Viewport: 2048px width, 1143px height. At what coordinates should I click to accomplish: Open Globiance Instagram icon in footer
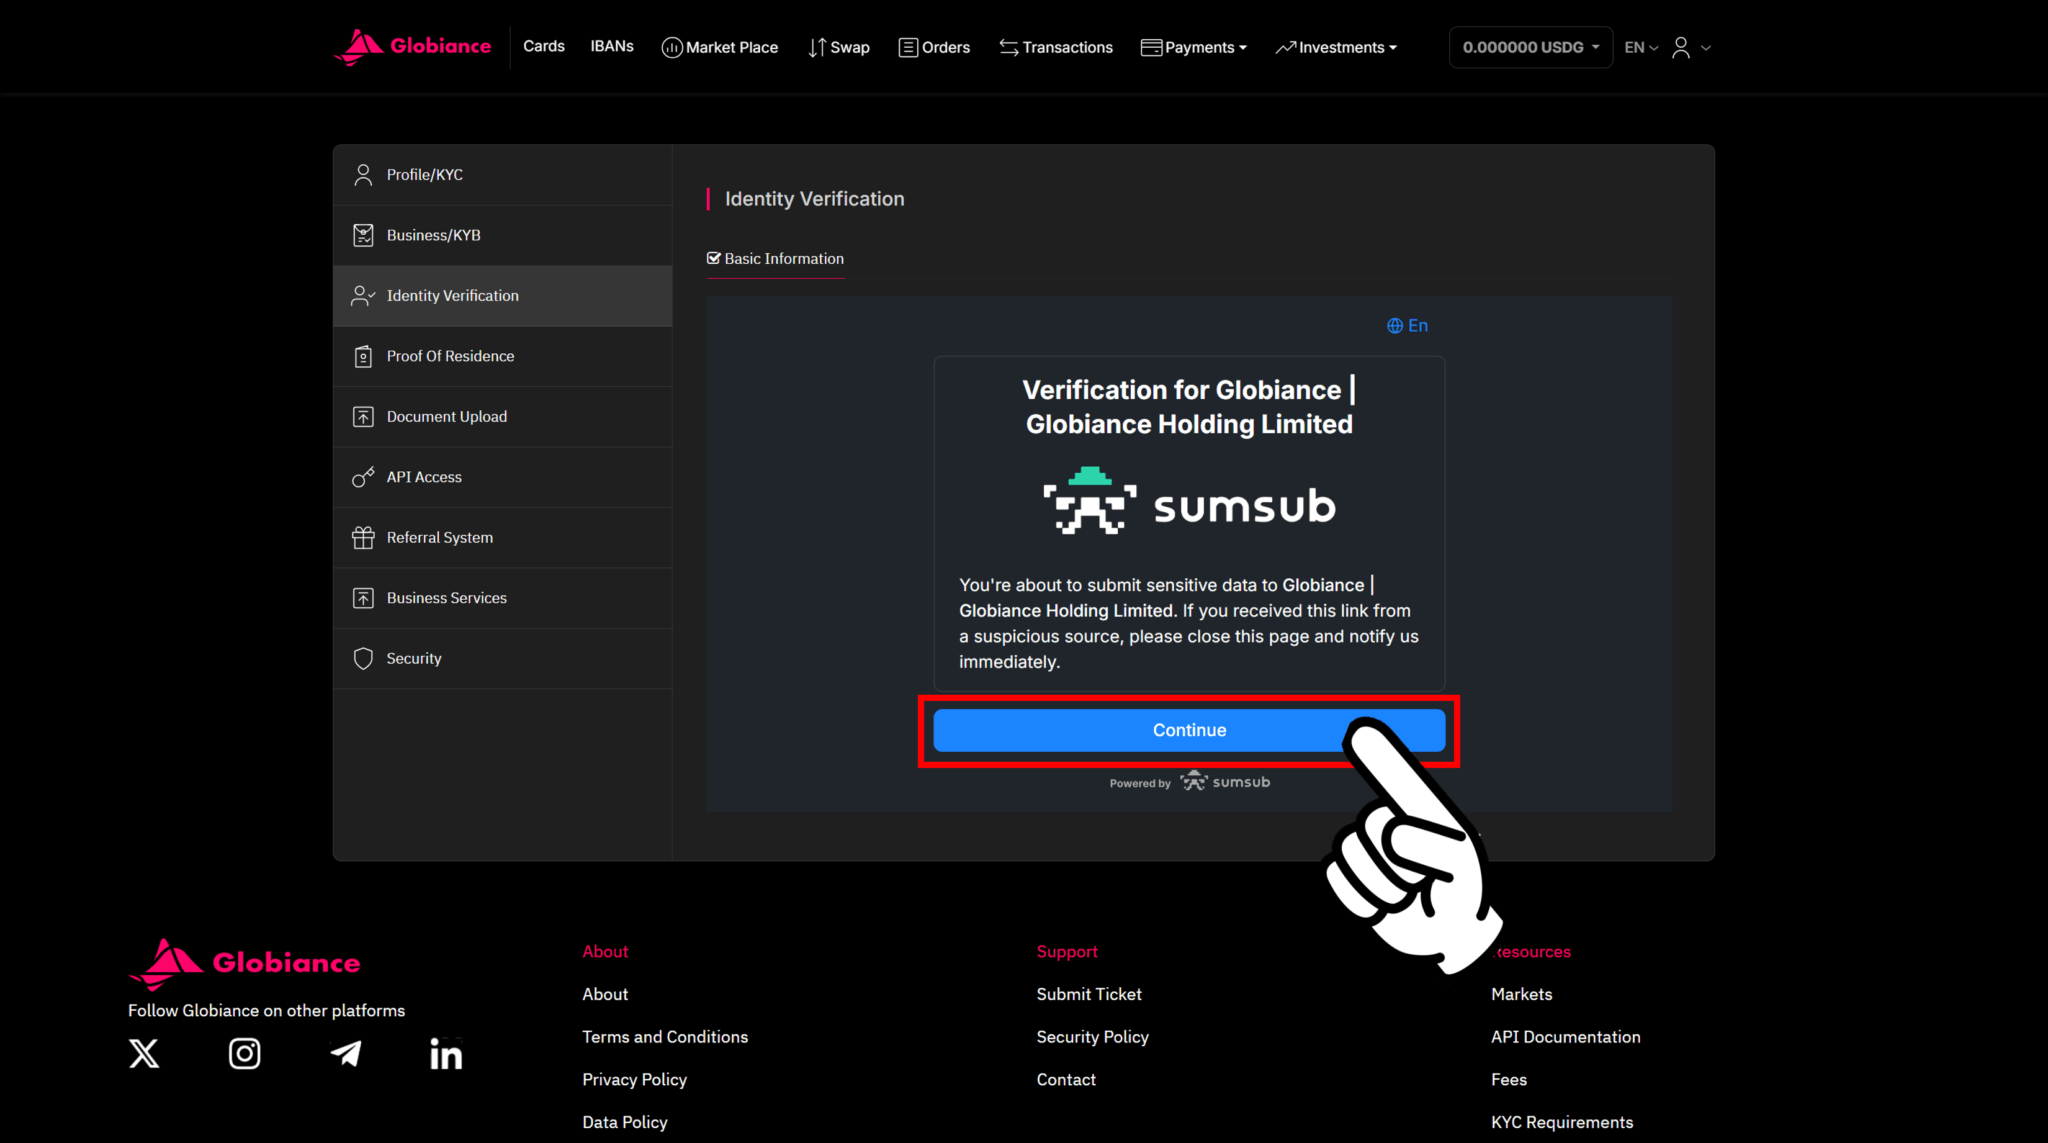tap(244, 1053)
